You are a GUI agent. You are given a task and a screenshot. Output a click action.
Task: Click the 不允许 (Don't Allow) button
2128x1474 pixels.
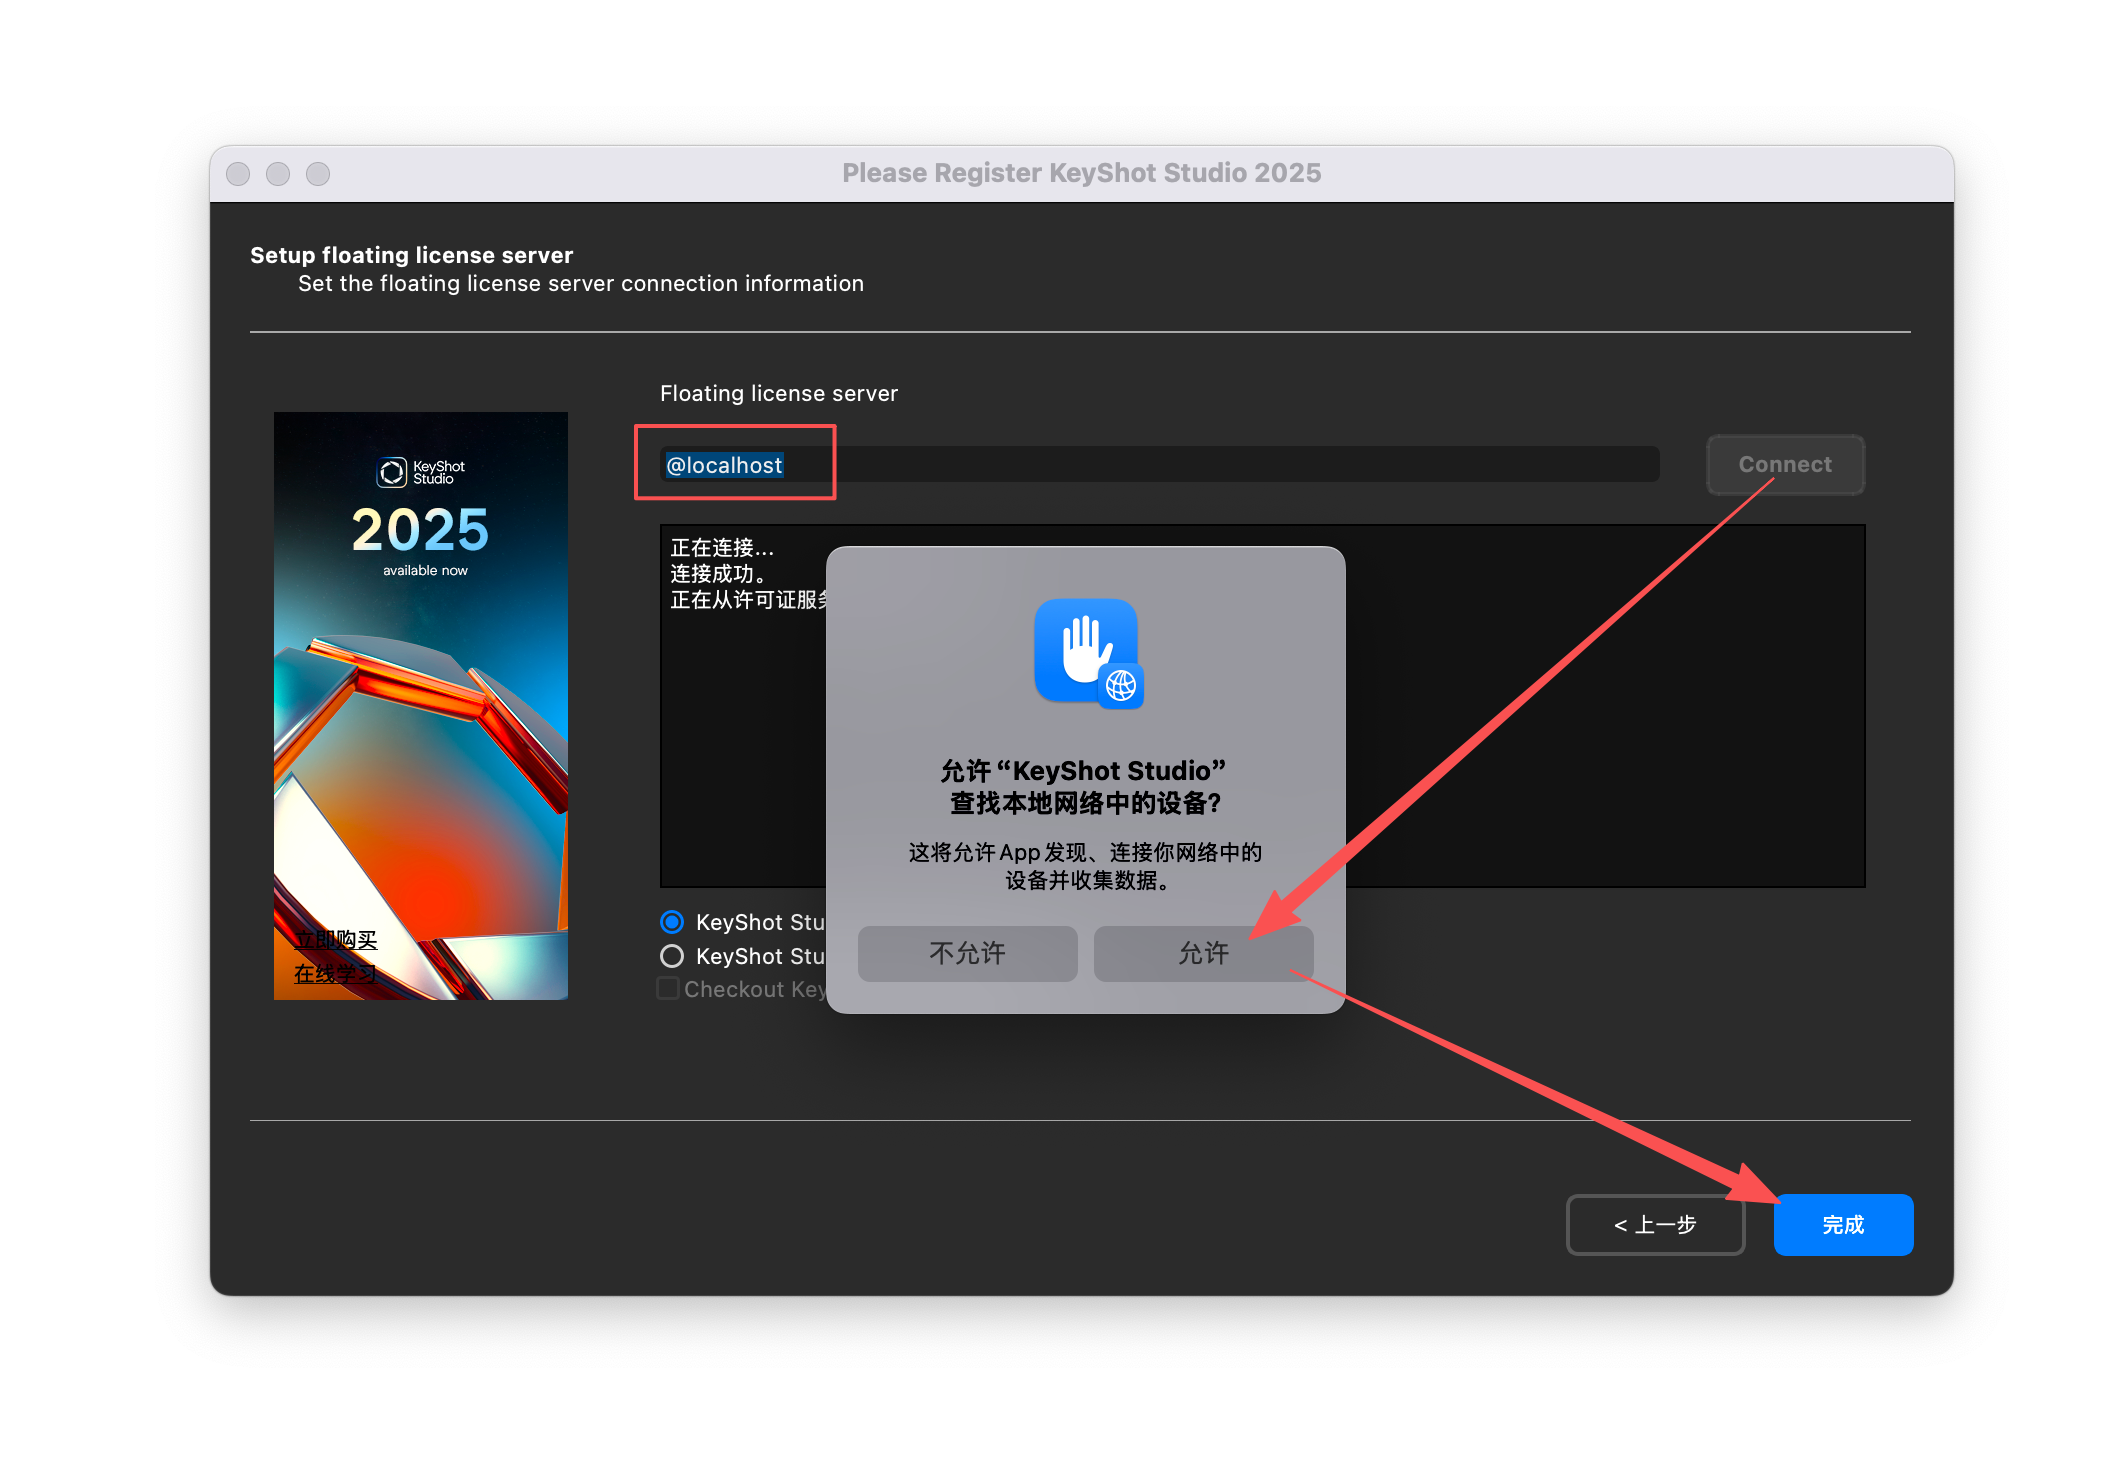pos(967,953)
